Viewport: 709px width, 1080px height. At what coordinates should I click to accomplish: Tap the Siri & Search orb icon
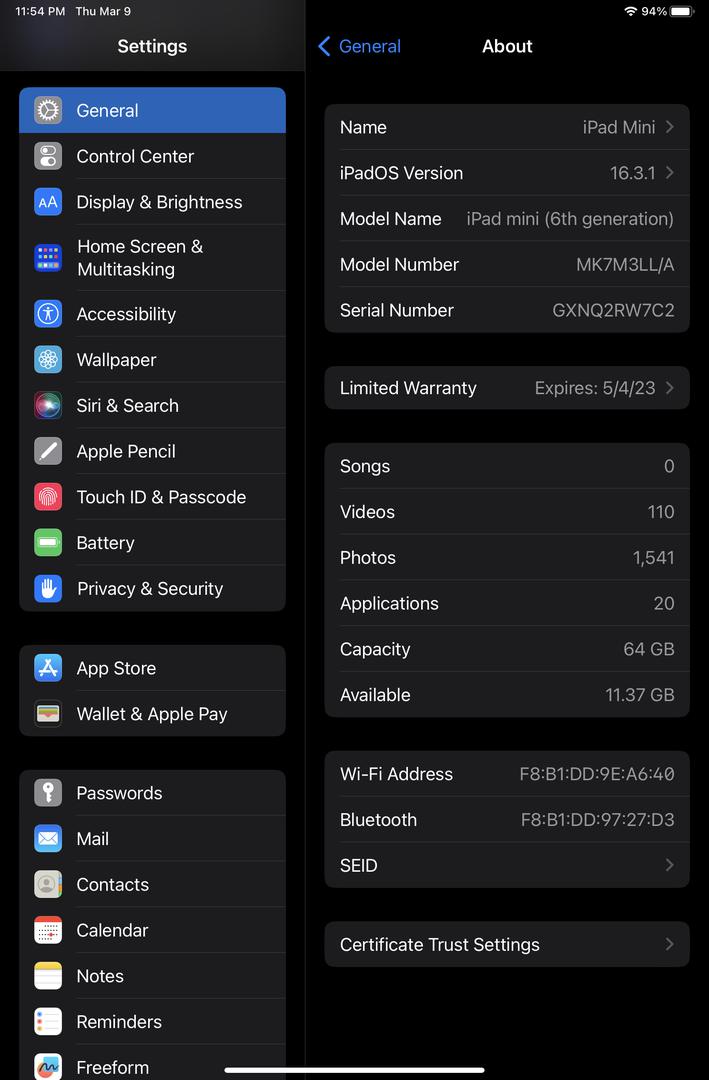48,406
